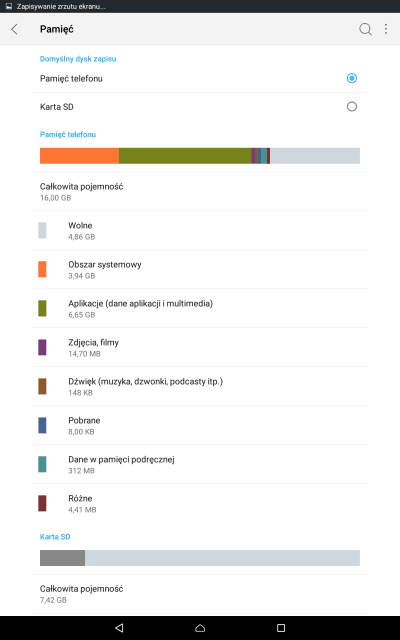Tap Android recent apps square button

(281, 628)
